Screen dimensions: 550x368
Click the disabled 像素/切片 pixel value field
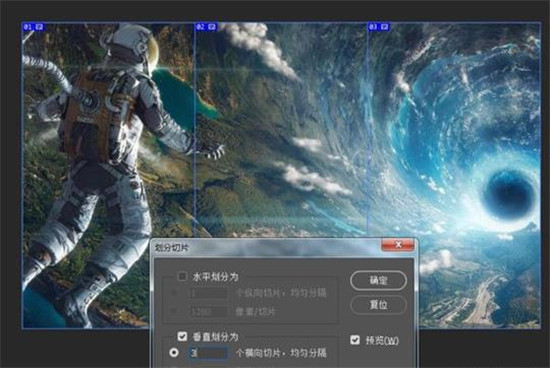[208, 311]
